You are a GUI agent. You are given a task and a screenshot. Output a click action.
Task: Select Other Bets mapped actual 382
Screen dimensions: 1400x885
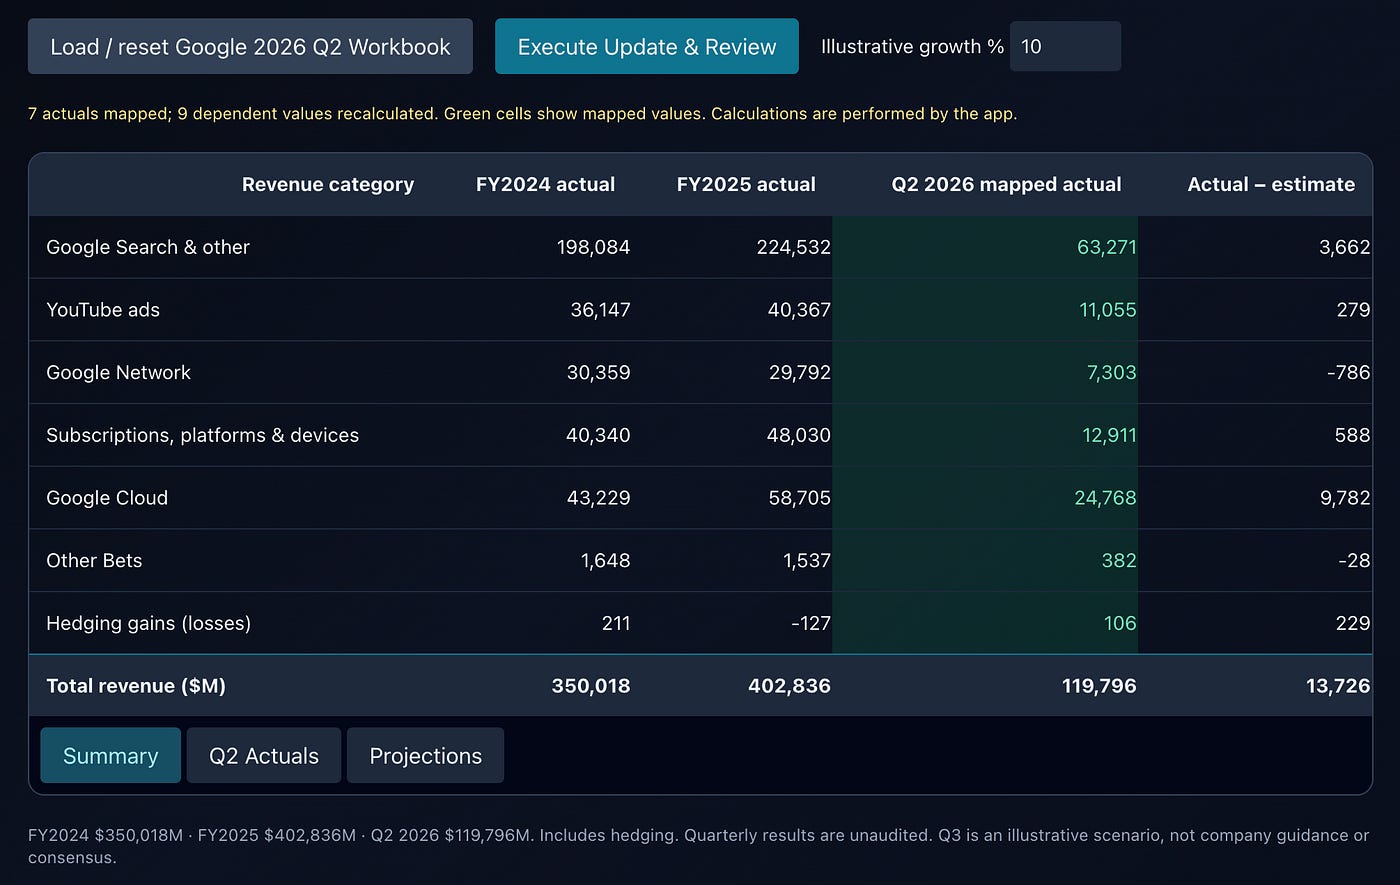click(x=1119, y=560)
